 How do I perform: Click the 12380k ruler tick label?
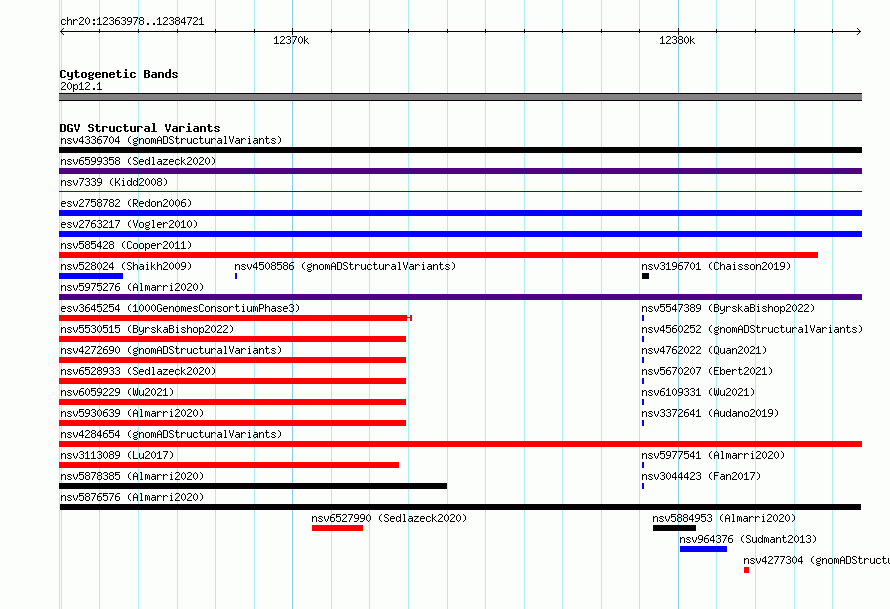[x=677, y=40]
